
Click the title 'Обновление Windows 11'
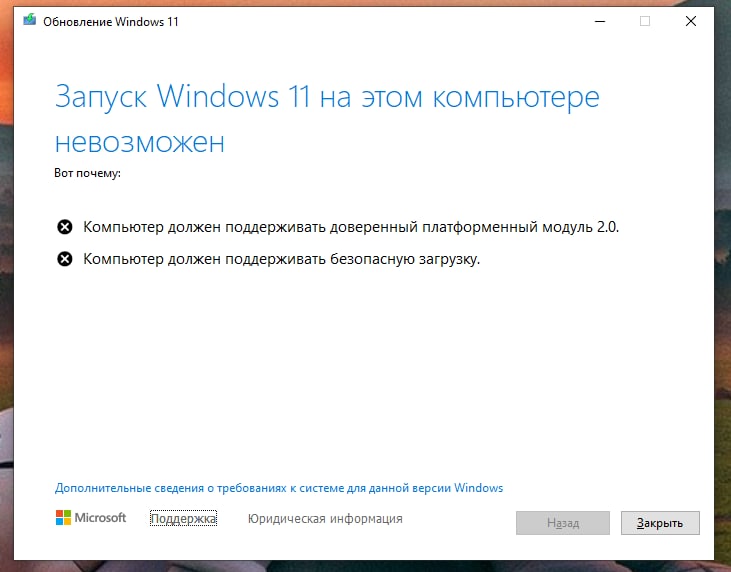coord(111,22)
